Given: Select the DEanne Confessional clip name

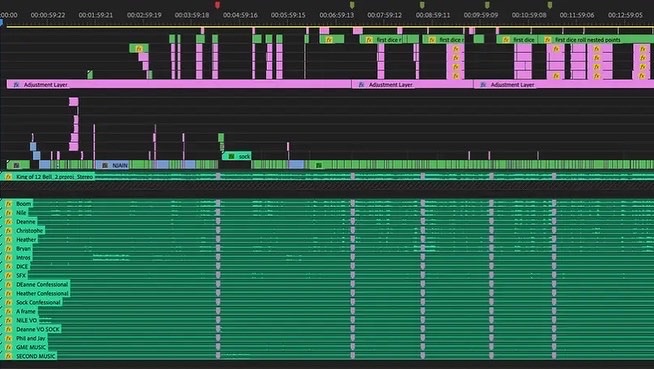Looking at the screenshot, I should 42,284.
